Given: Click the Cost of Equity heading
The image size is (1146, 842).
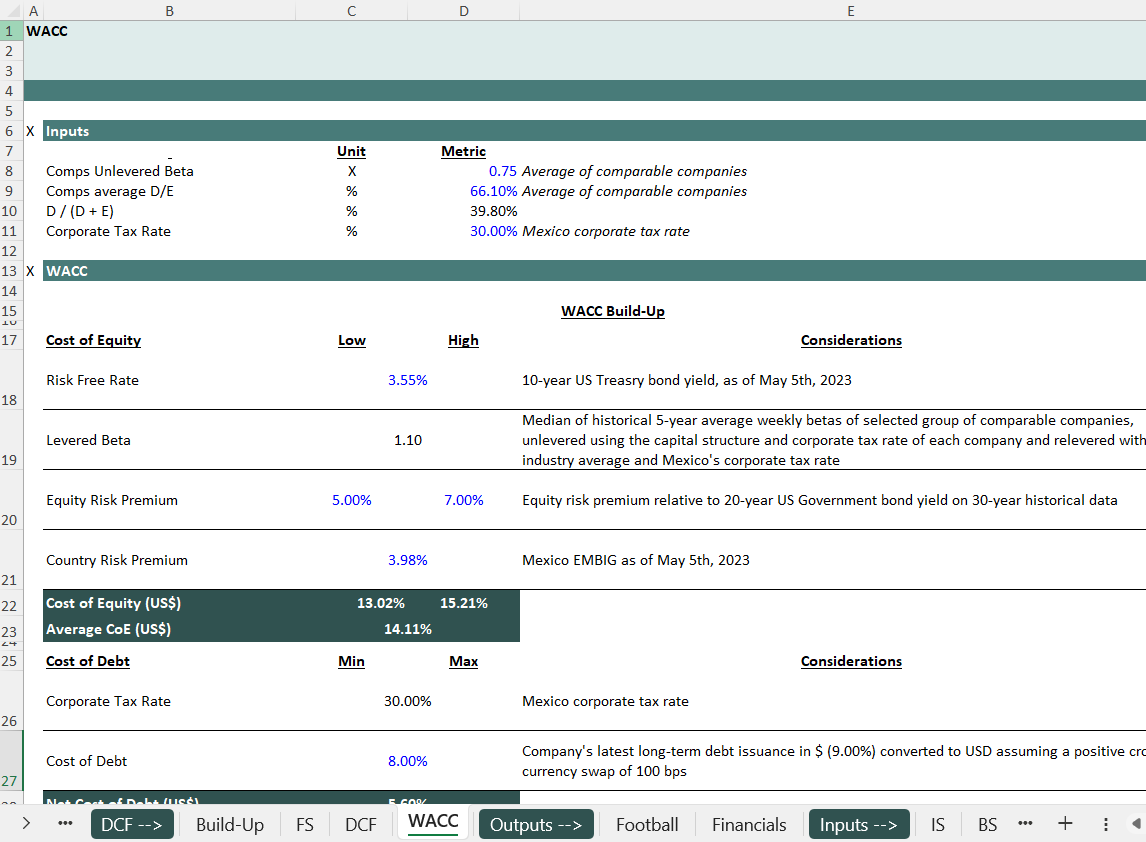Looking at the screenshot, I should [x=94, y=340].
